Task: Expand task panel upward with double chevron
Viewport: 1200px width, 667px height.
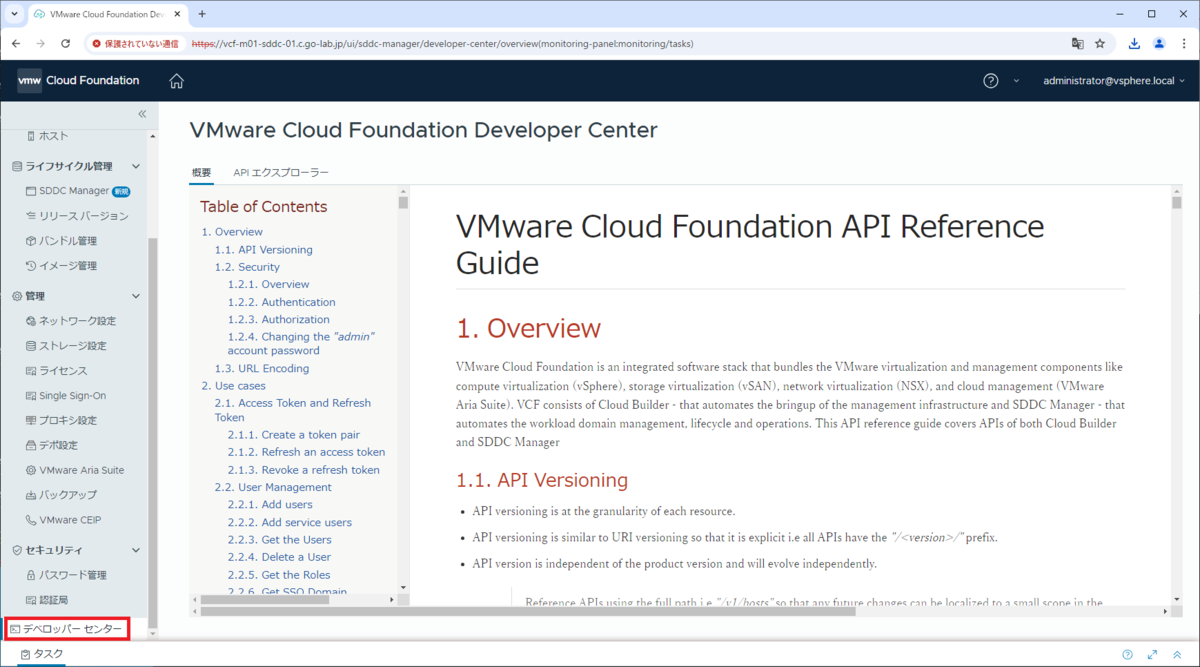Action: pyautogui.click(x=1177, y=654)
